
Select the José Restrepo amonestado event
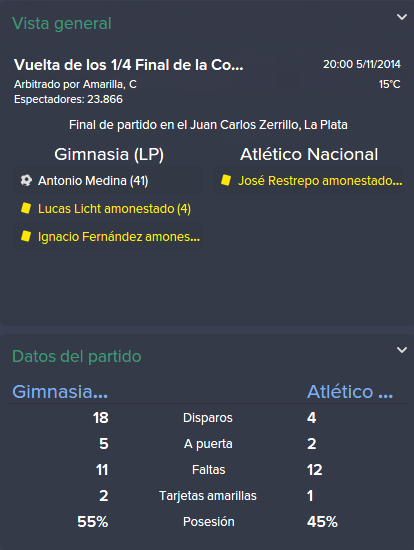point(308,181)
